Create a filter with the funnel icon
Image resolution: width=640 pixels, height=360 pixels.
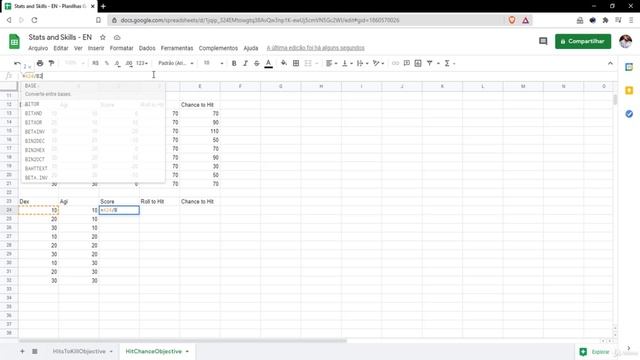(429, 63)
